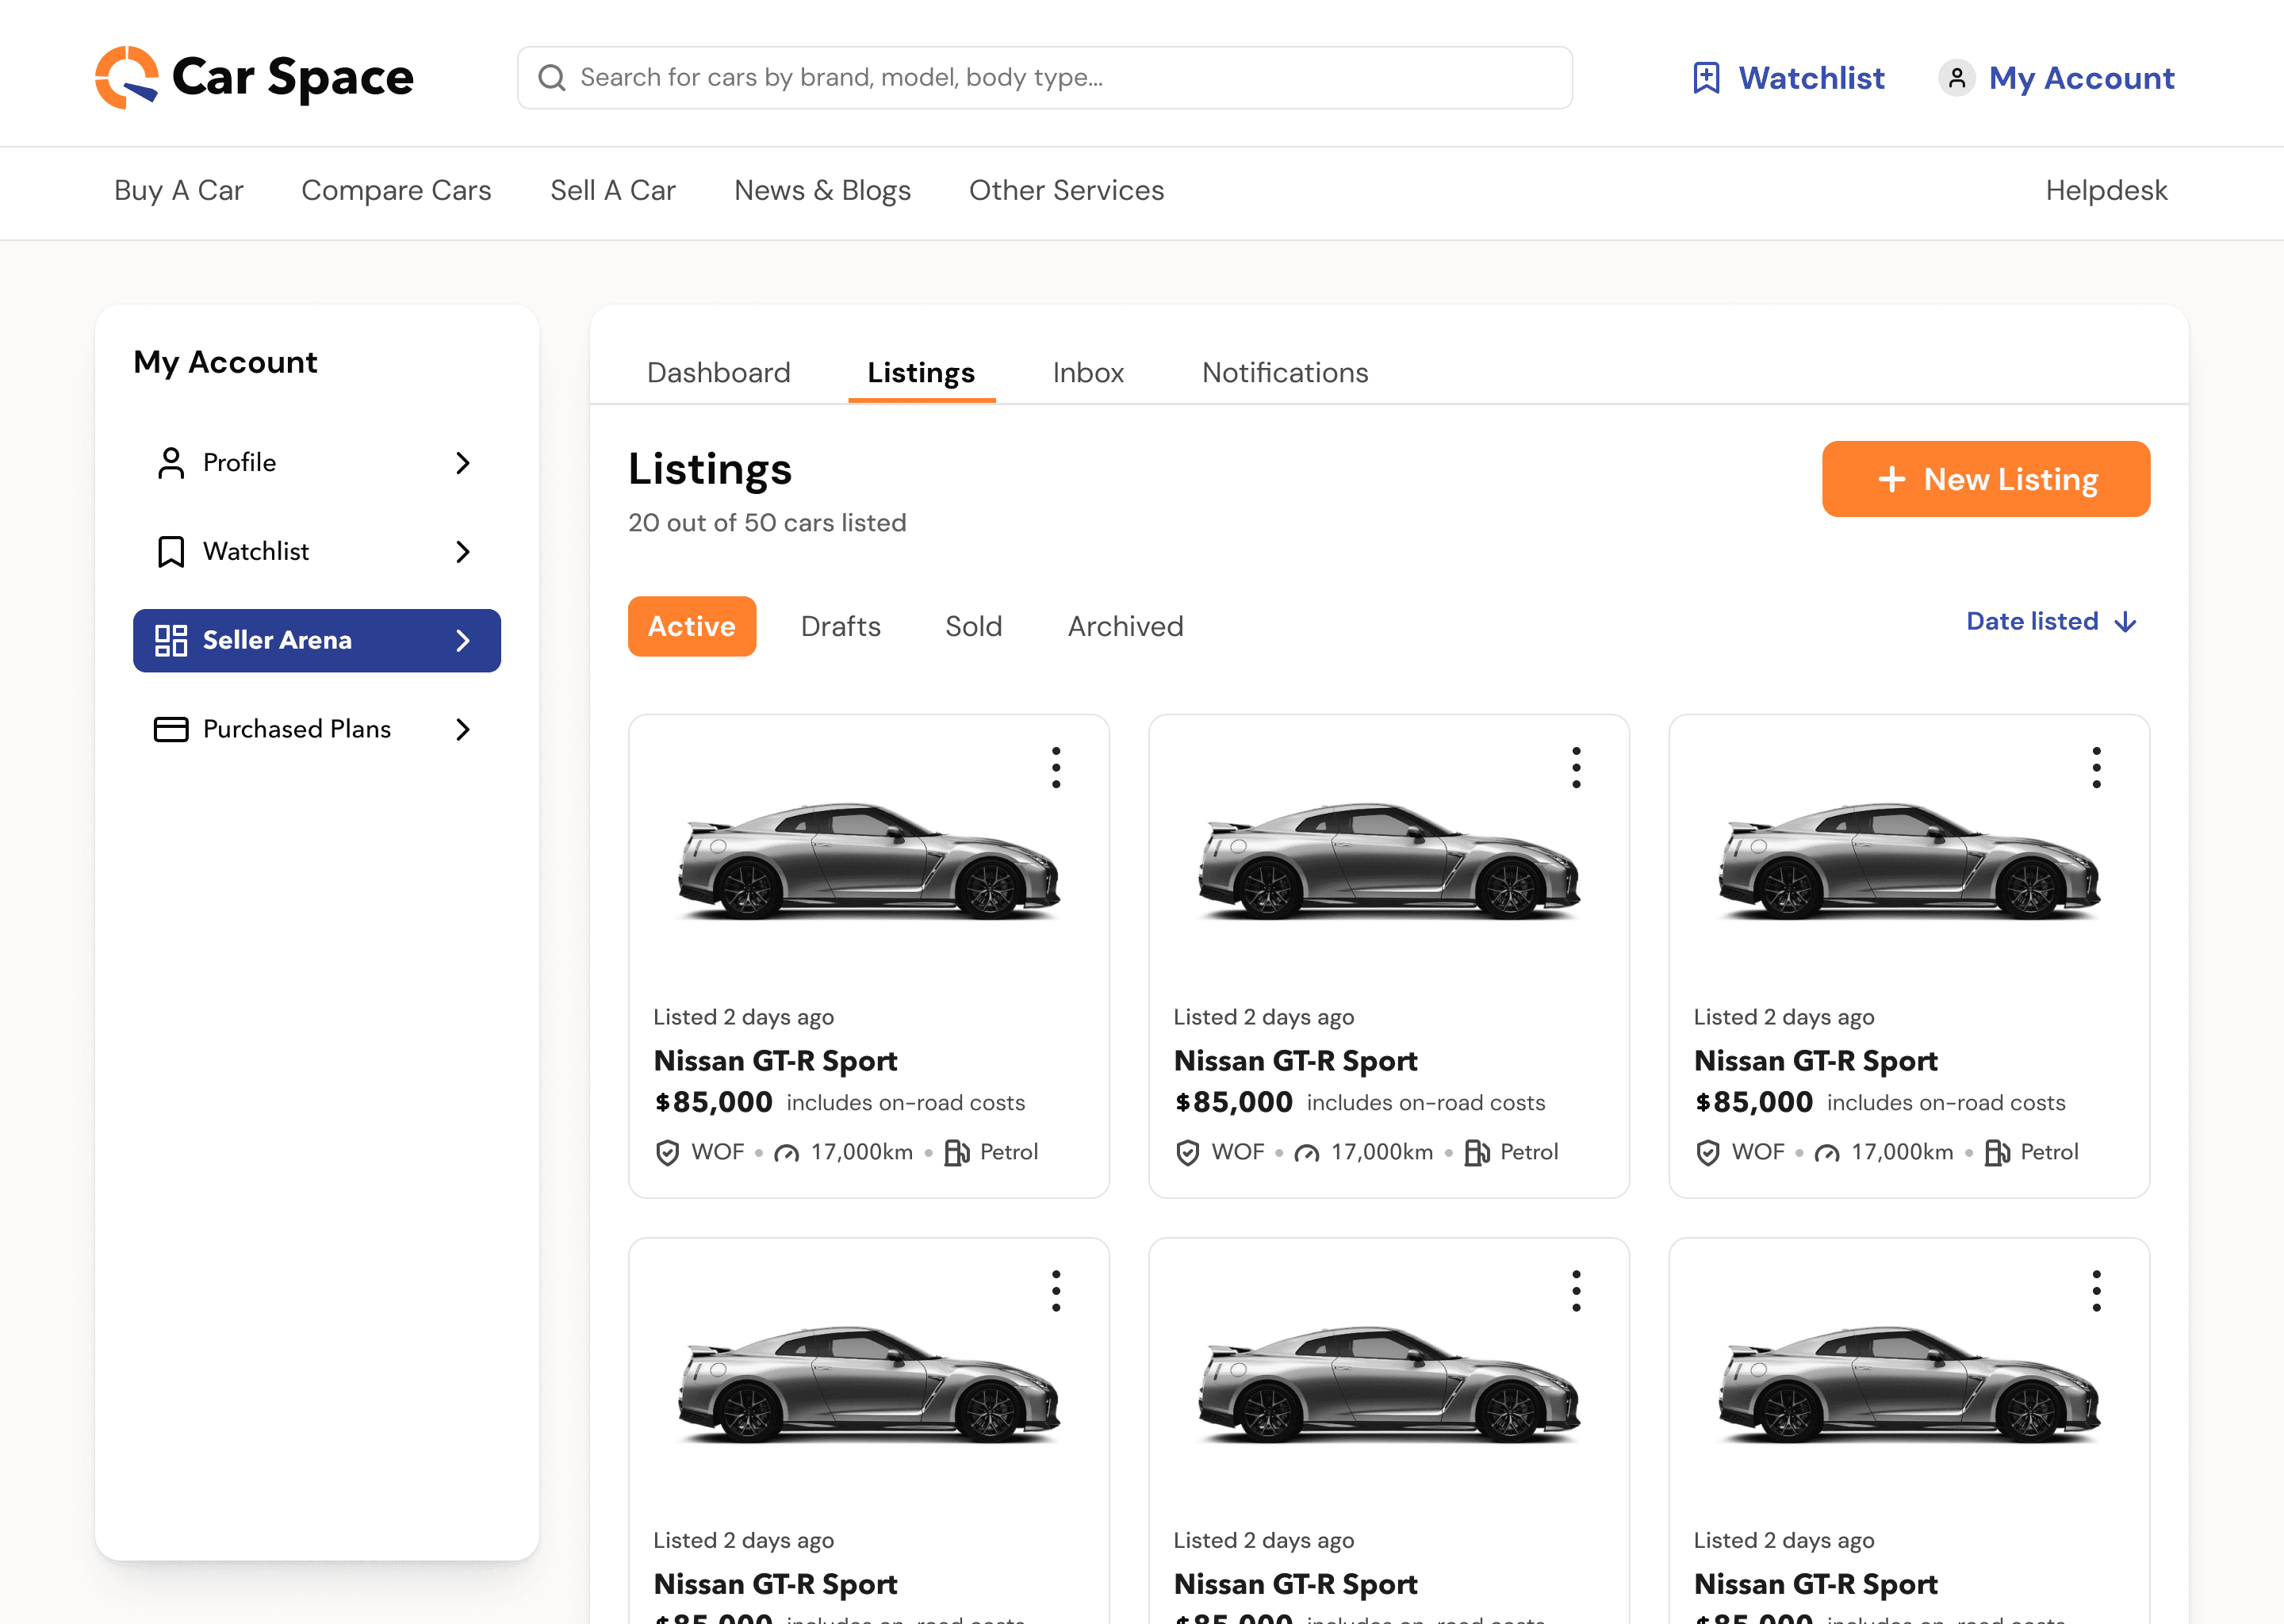Open three-dot menu on bottom-middle listing card
Viewport: 2284px width, 1624px height.
(1576, 1291)
